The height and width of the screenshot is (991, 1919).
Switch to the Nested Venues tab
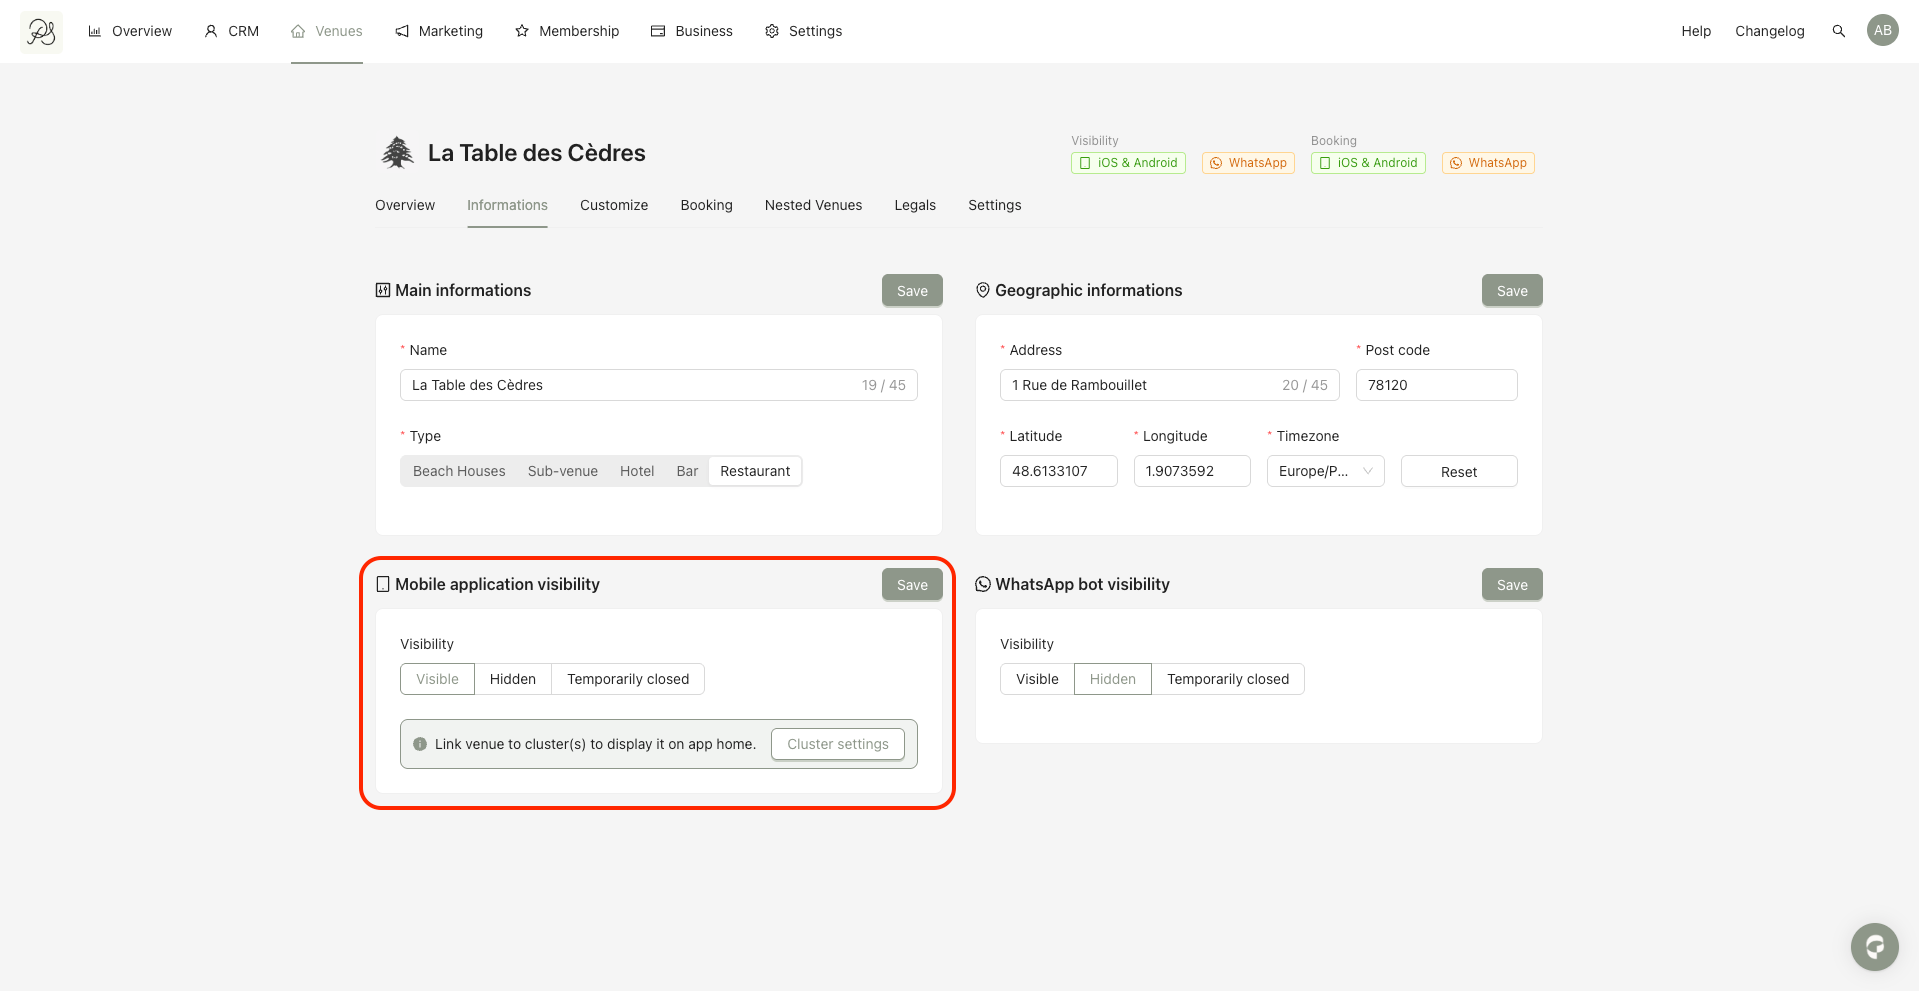[813, 205]
